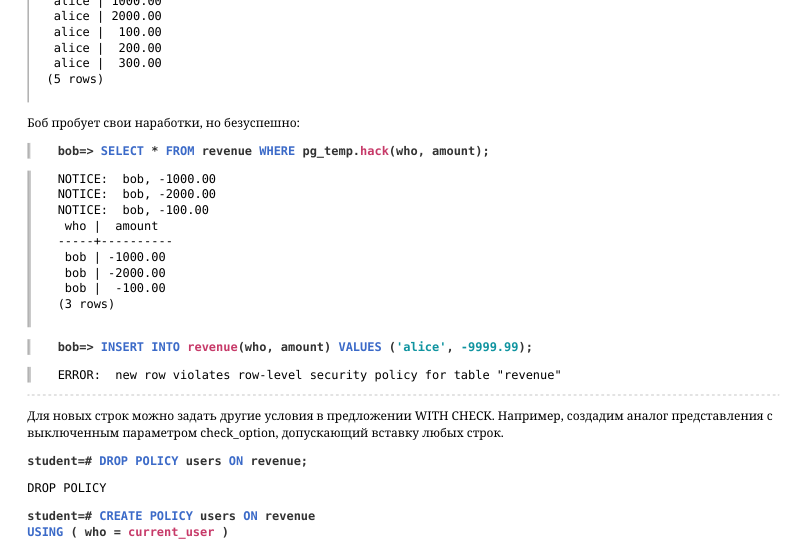The height and width of the screenshot is (541, 808).
Task: Click the 'INSERT INTO' keywords
Action: pos(140,347)
